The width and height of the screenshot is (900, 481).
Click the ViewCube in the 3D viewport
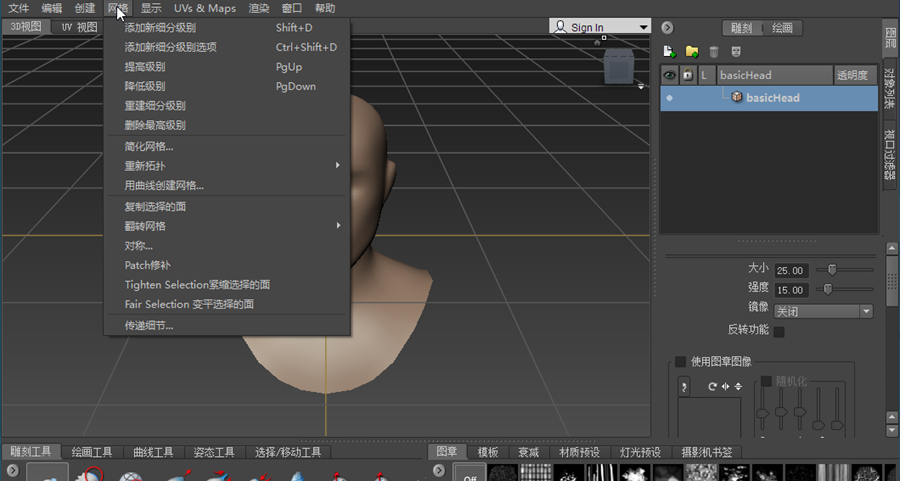pyautogui.click(x=619, y=66)
